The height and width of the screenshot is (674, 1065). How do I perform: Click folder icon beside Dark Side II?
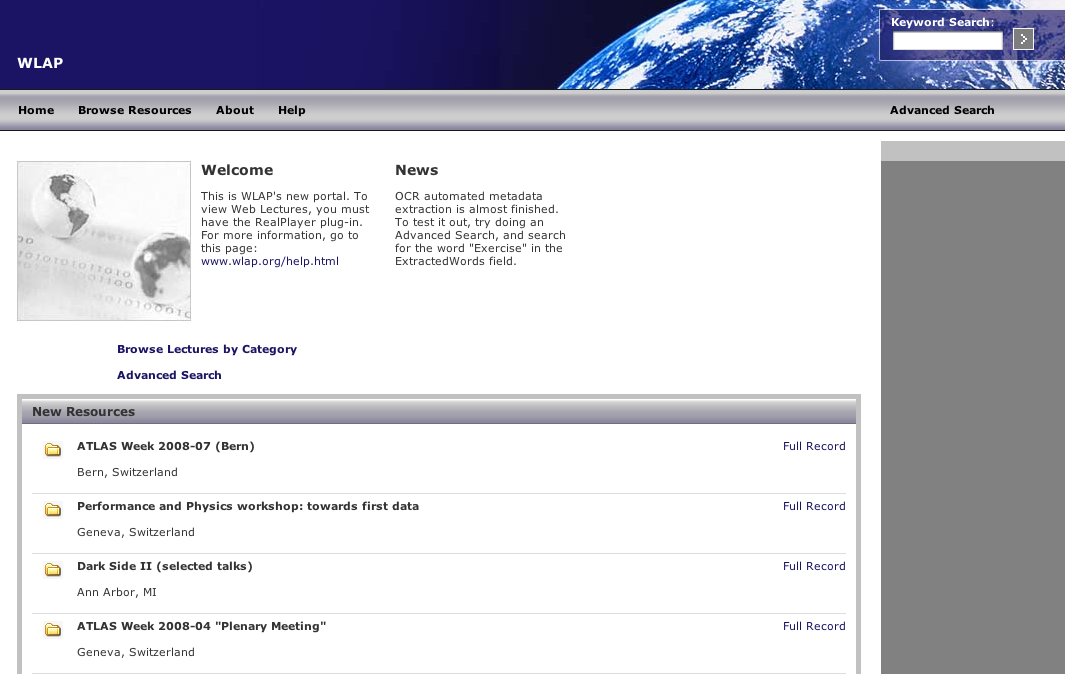(x=53, y=570)
